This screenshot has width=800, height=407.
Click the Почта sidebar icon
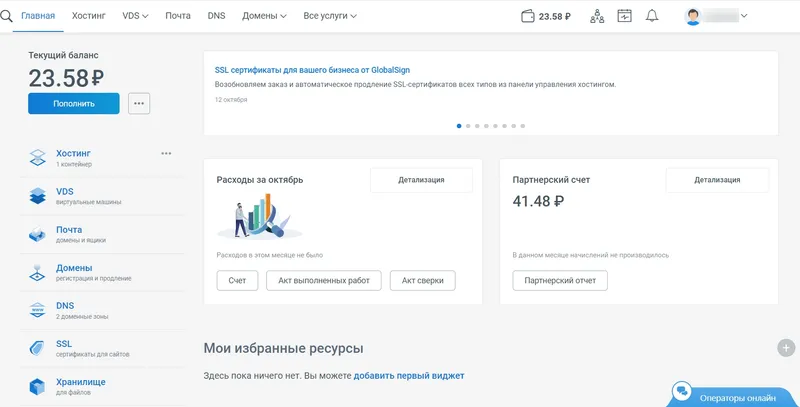37,234
